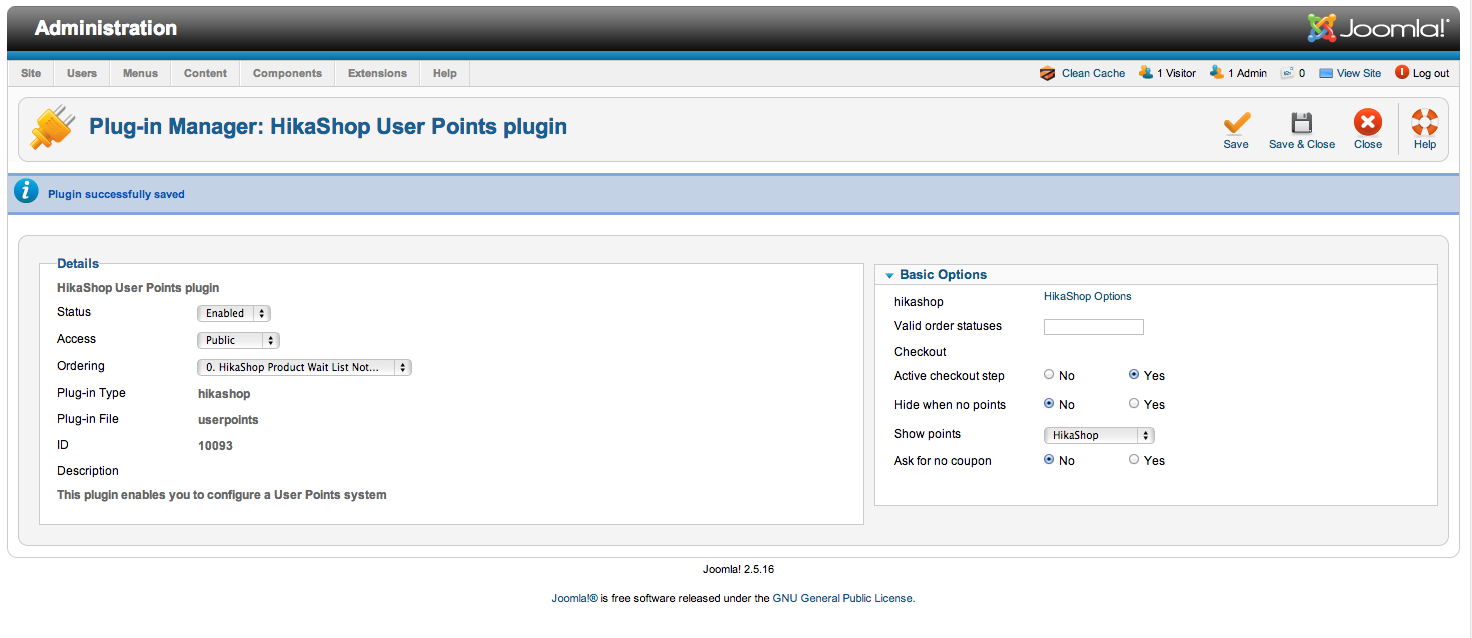The image size is (1472, 638).
Task: Click the Save & Close button label
Action: click(1302, 144)
